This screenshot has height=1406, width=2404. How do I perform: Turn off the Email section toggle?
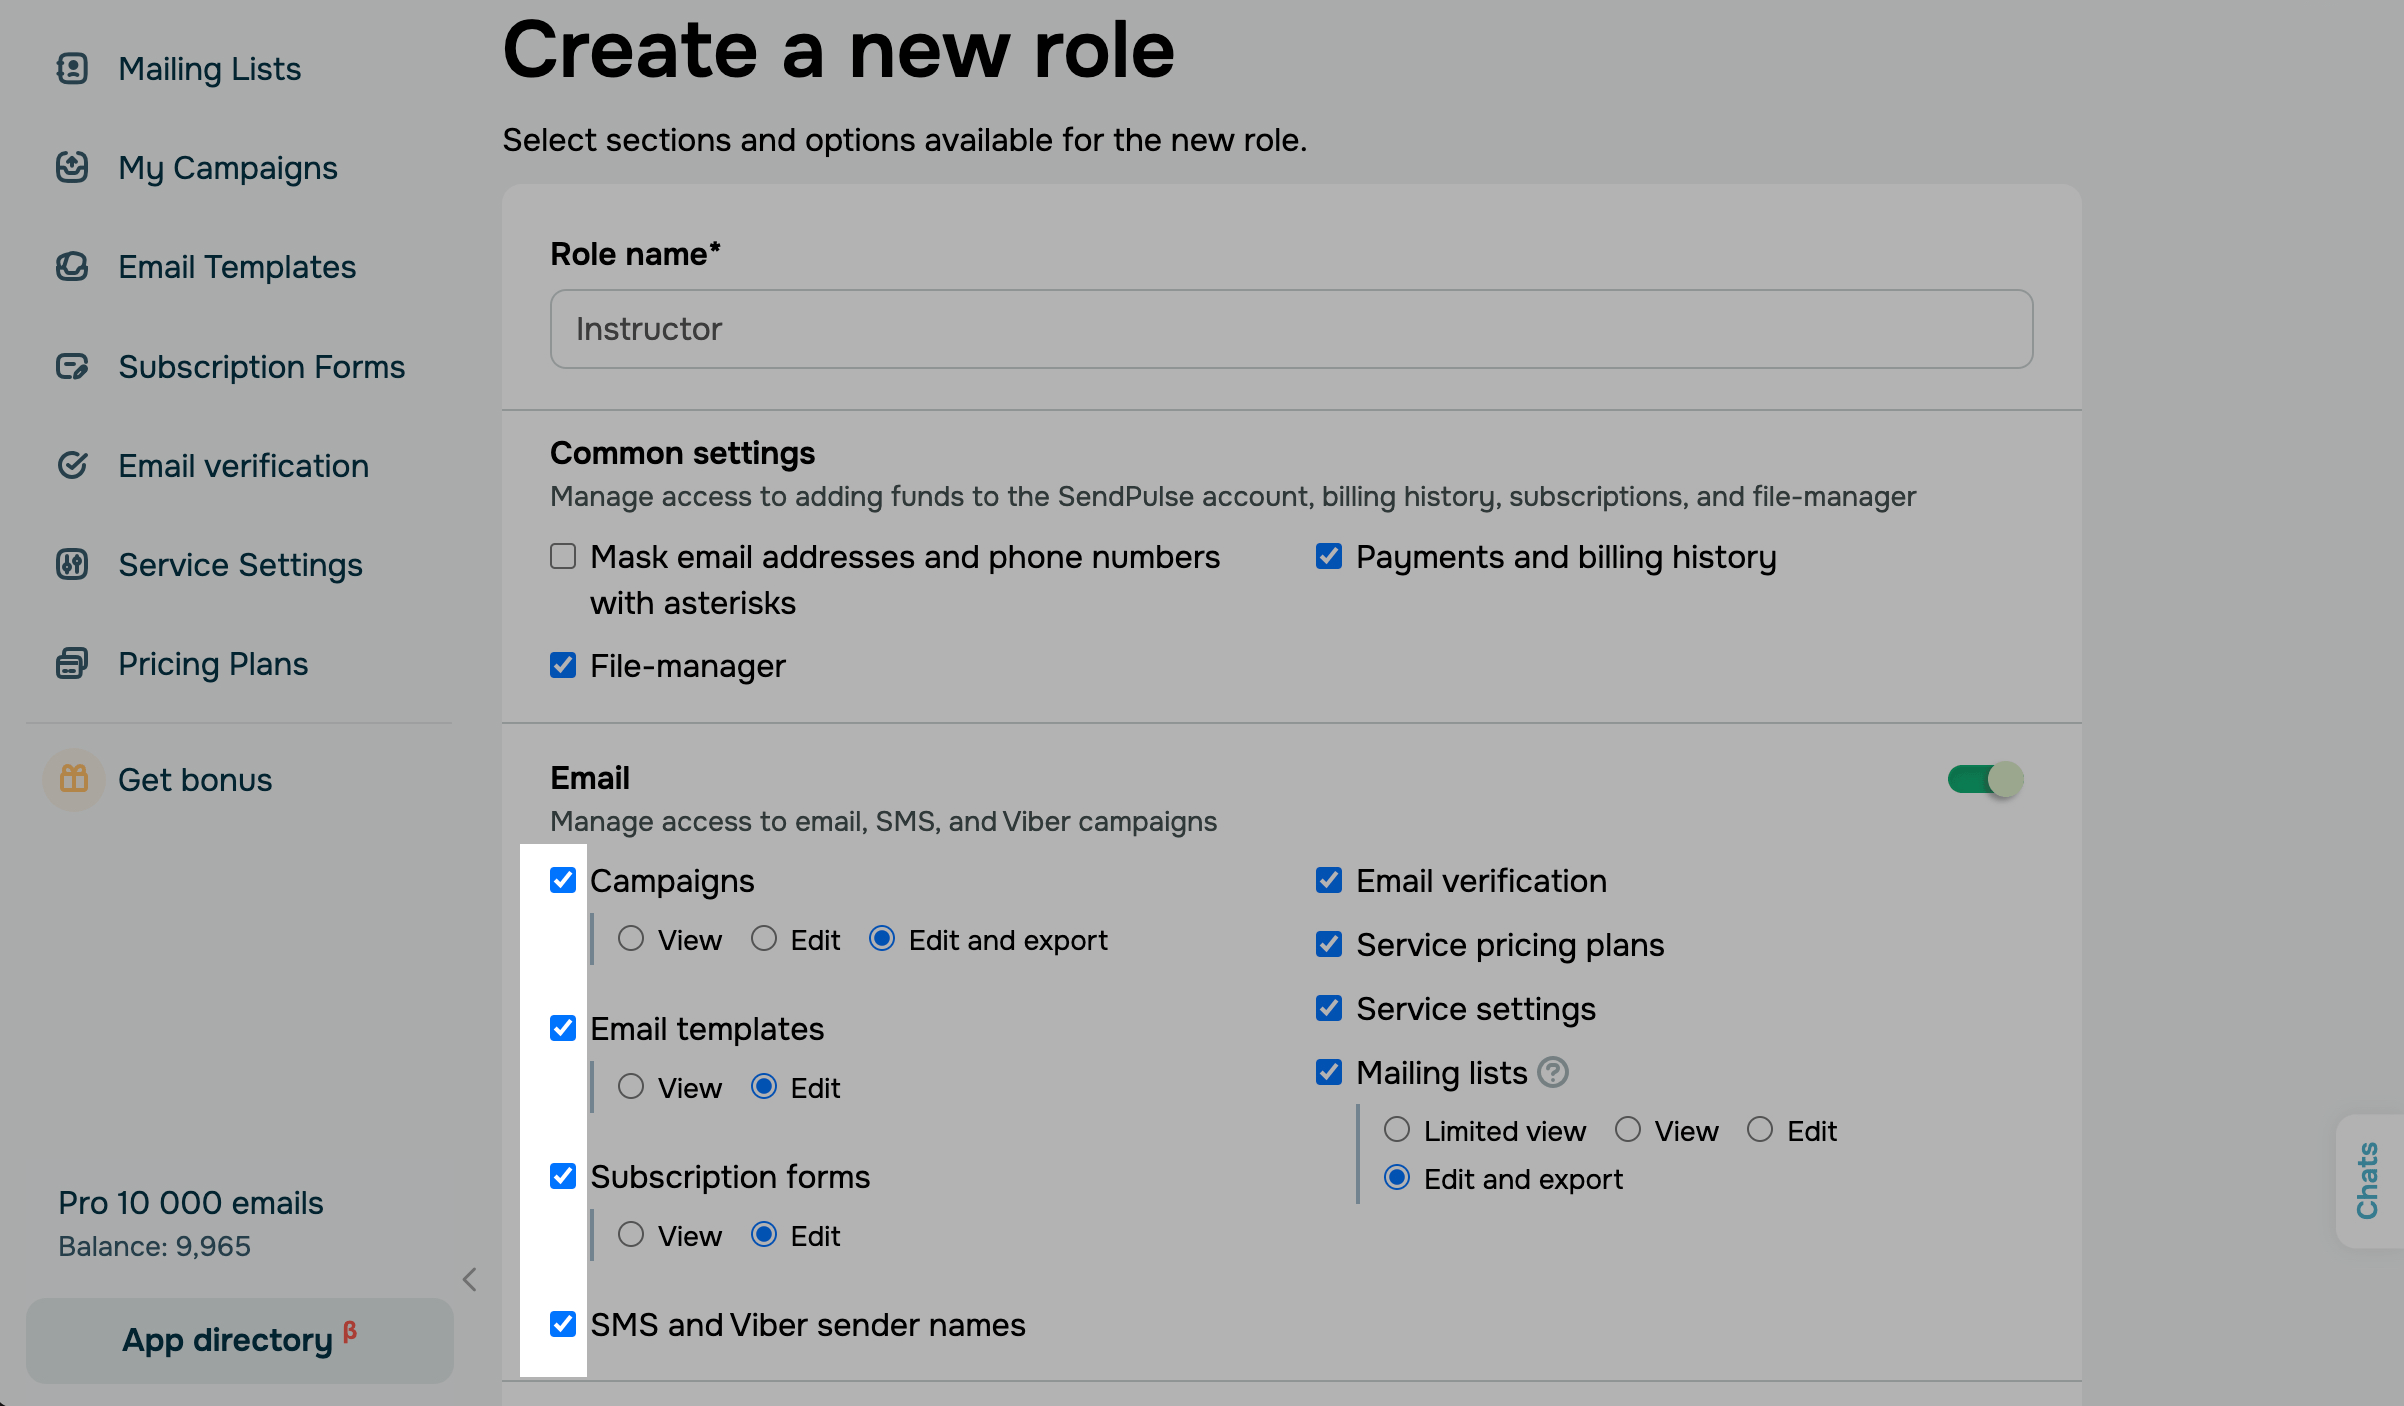tap(1985, 779)
